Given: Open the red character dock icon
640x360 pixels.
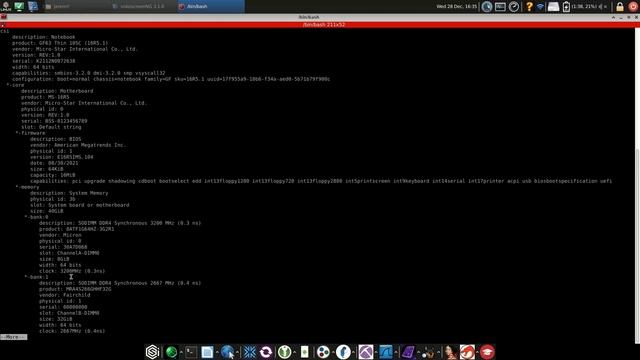Looking at the screenshot, I should point(467,352).
